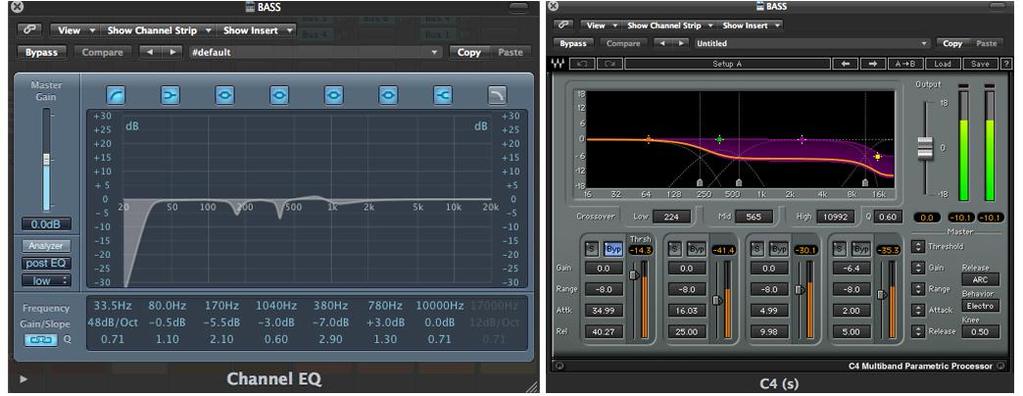This screenshot has height=396, width=1023.
Task: Enable the low-pass filter band in Channel EQ
Action: (x=497, y=96)
